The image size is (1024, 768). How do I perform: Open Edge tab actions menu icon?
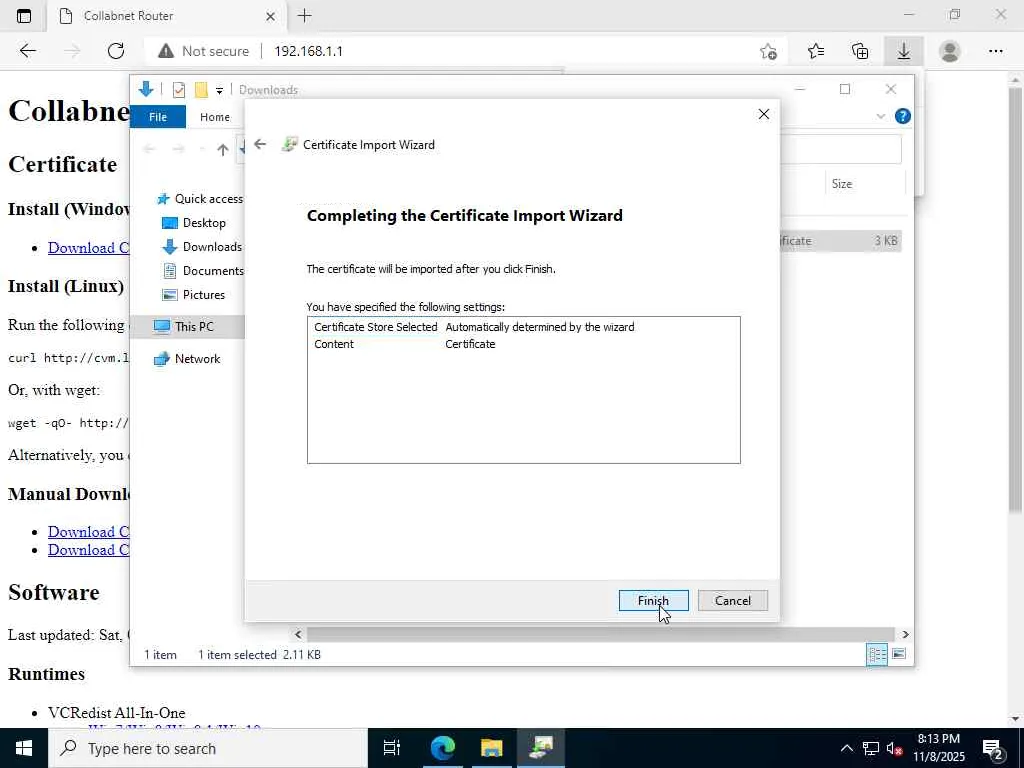coord(24,16)
